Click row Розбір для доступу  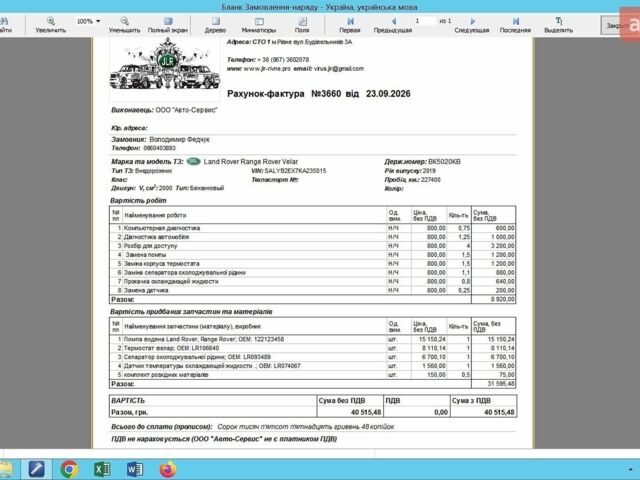tap(313, 246)
